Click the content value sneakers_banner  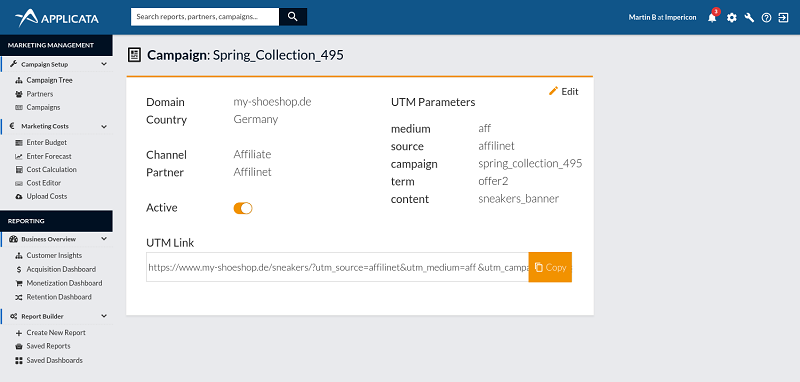pyautogui.click(x=518, y=199)
